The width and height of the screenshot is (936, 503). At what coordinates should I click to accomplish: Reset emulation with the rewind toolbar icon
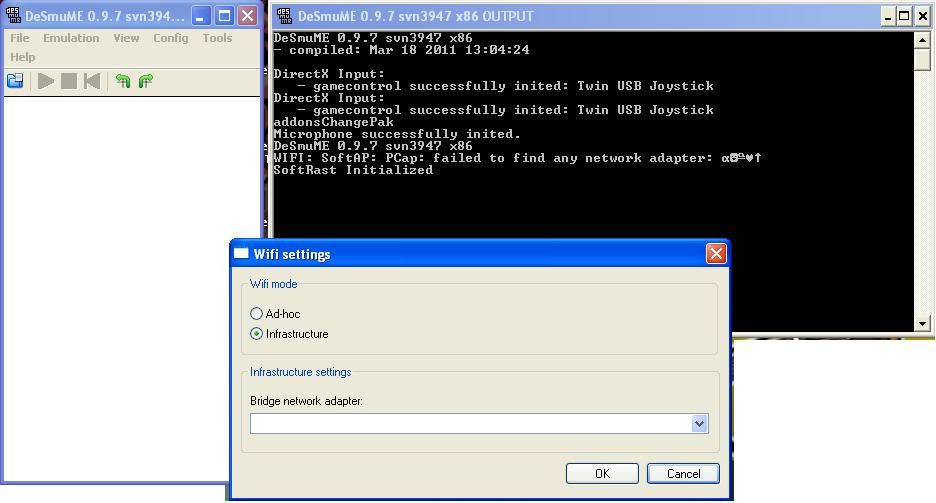tap(92, 81)
